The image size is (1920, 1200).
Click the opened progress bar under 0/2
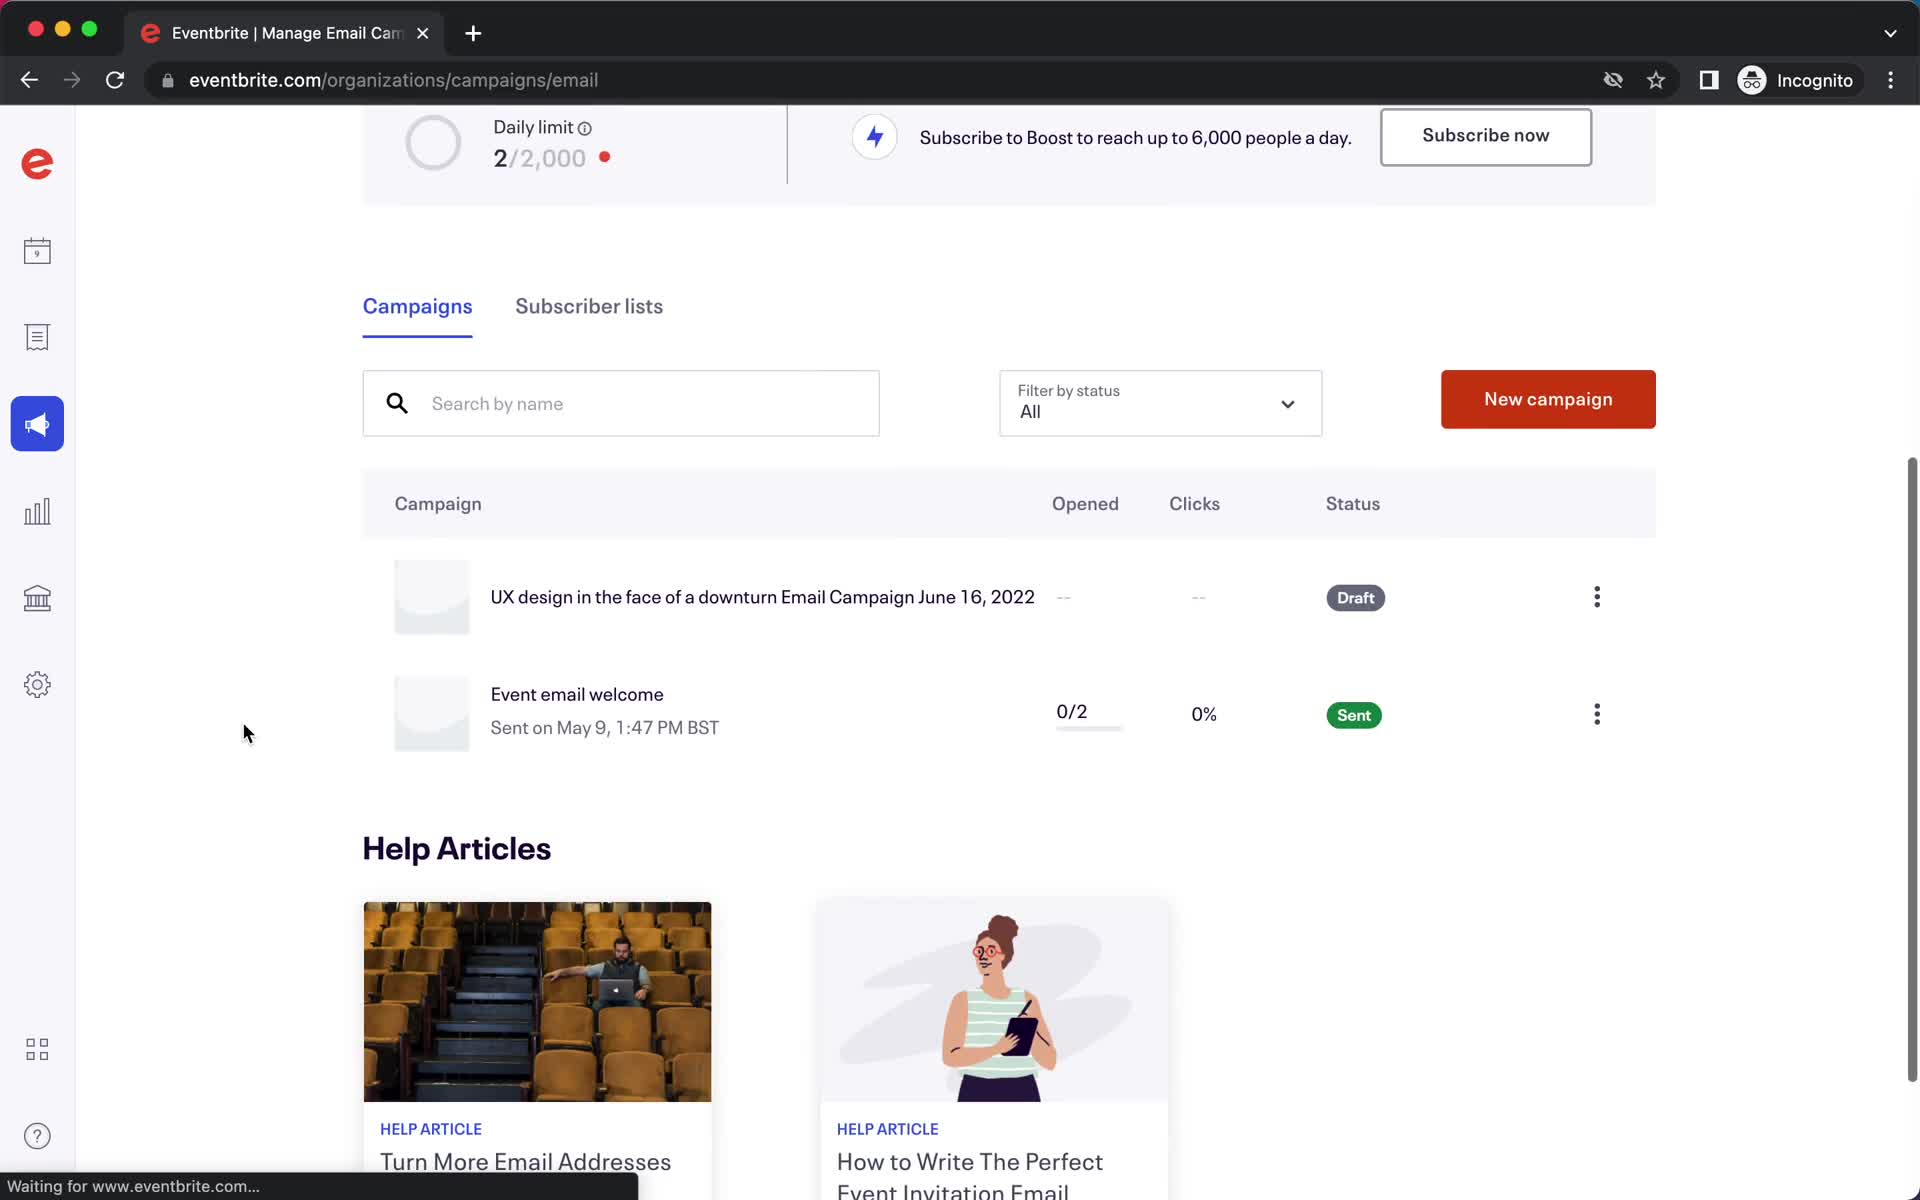pos(1089,729)
